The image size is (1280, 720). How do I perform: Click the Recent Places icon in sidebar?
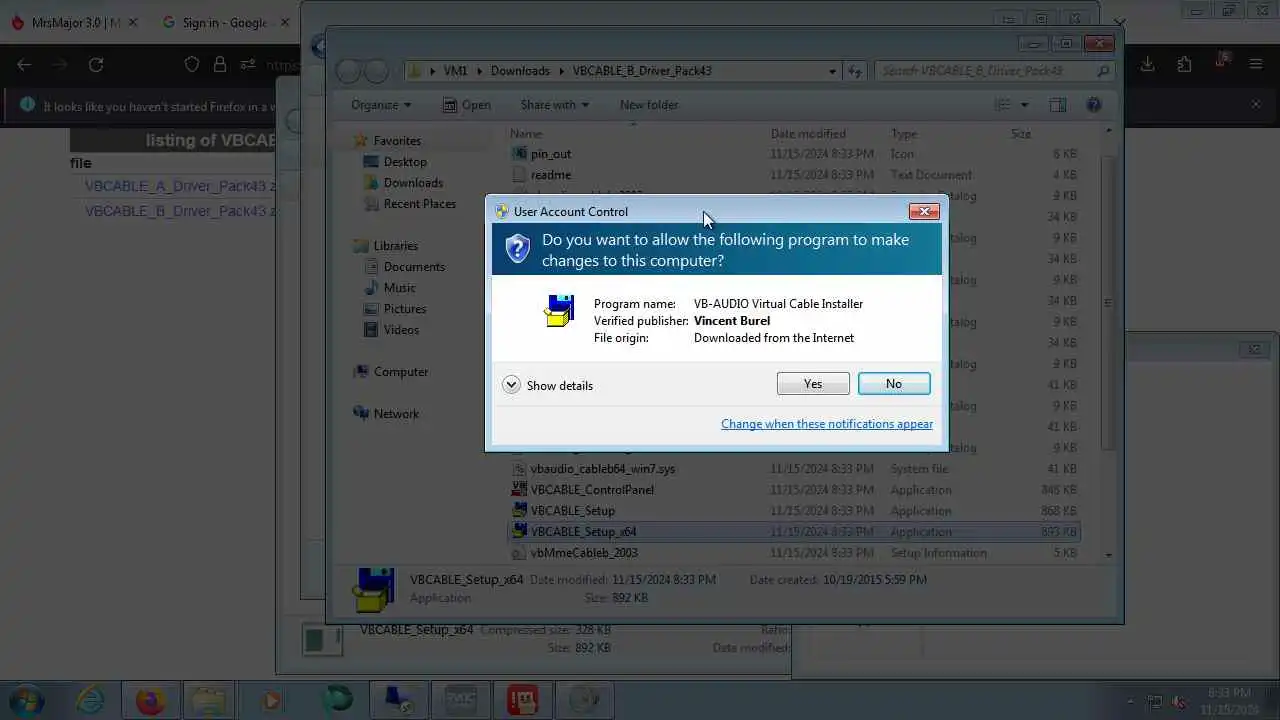point(371,204)
